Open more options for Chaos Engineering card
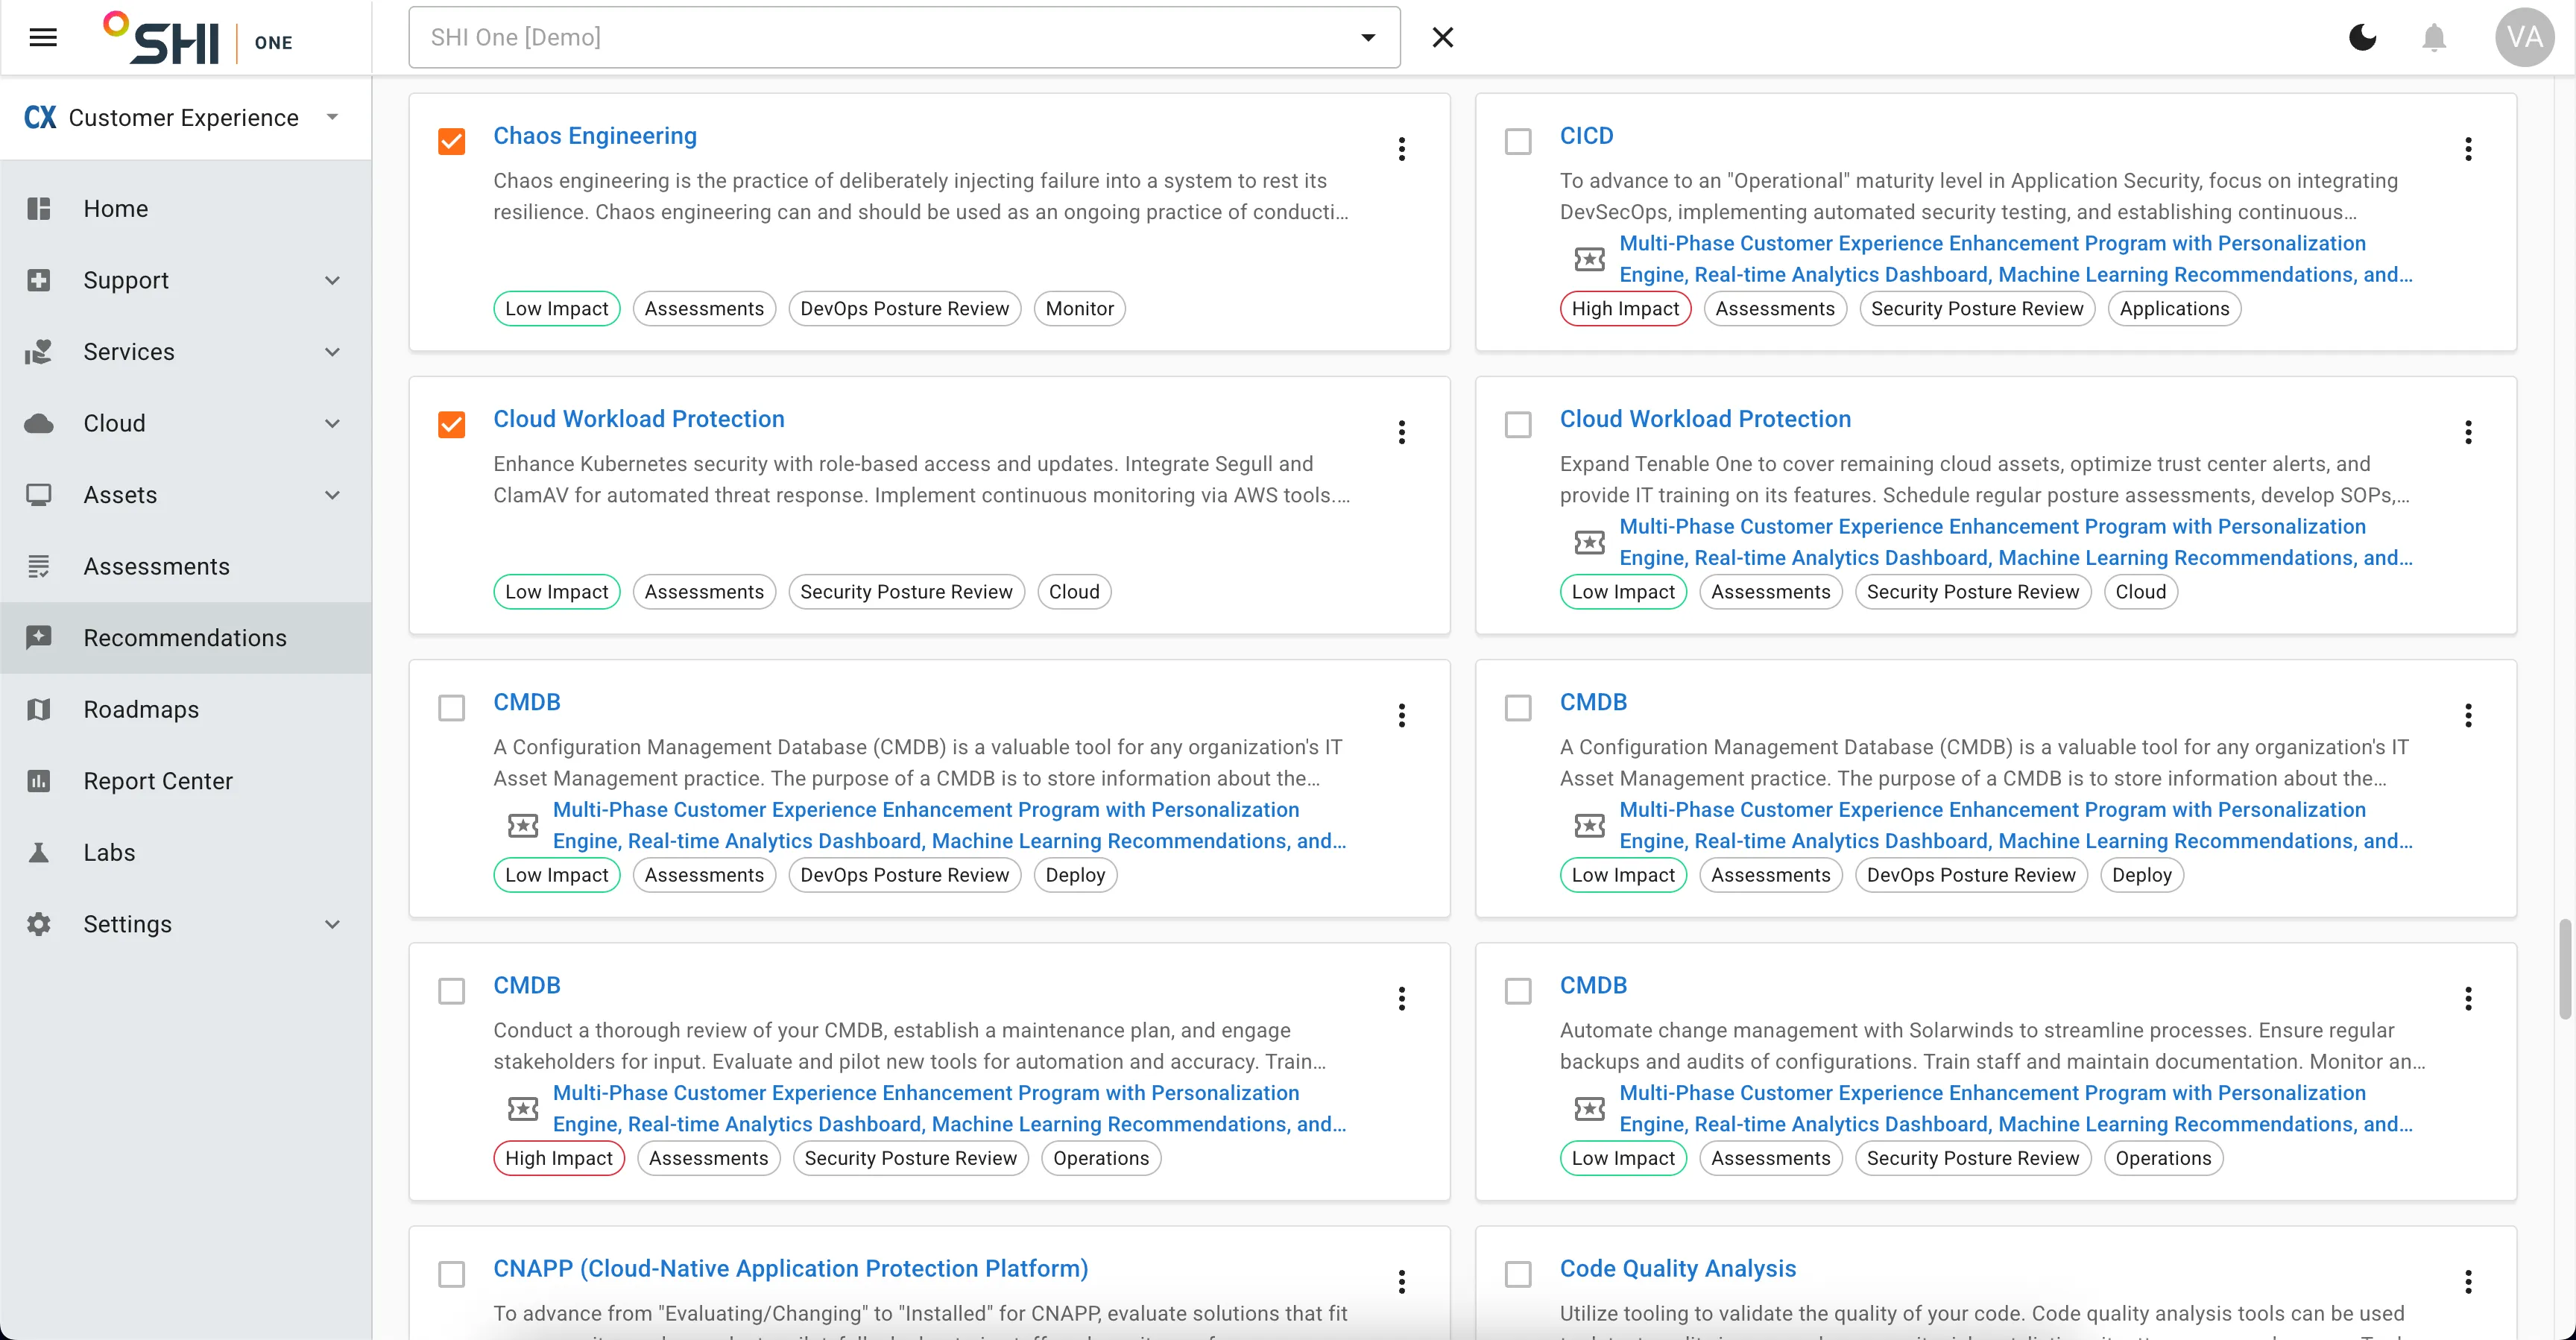Image resolution: width=2576 pixels, height=1340 pixels. (x=1402, y=149)
